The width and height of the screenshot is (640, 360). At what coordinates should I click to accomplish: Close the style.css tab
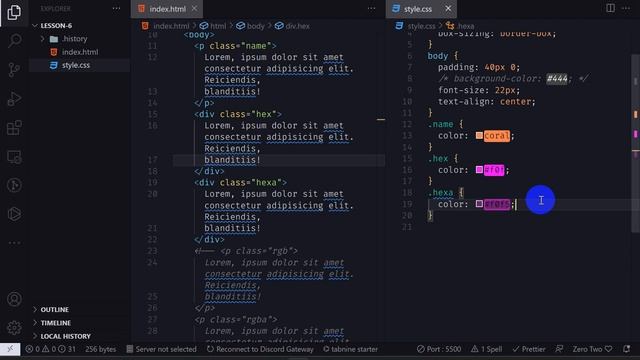448,9
